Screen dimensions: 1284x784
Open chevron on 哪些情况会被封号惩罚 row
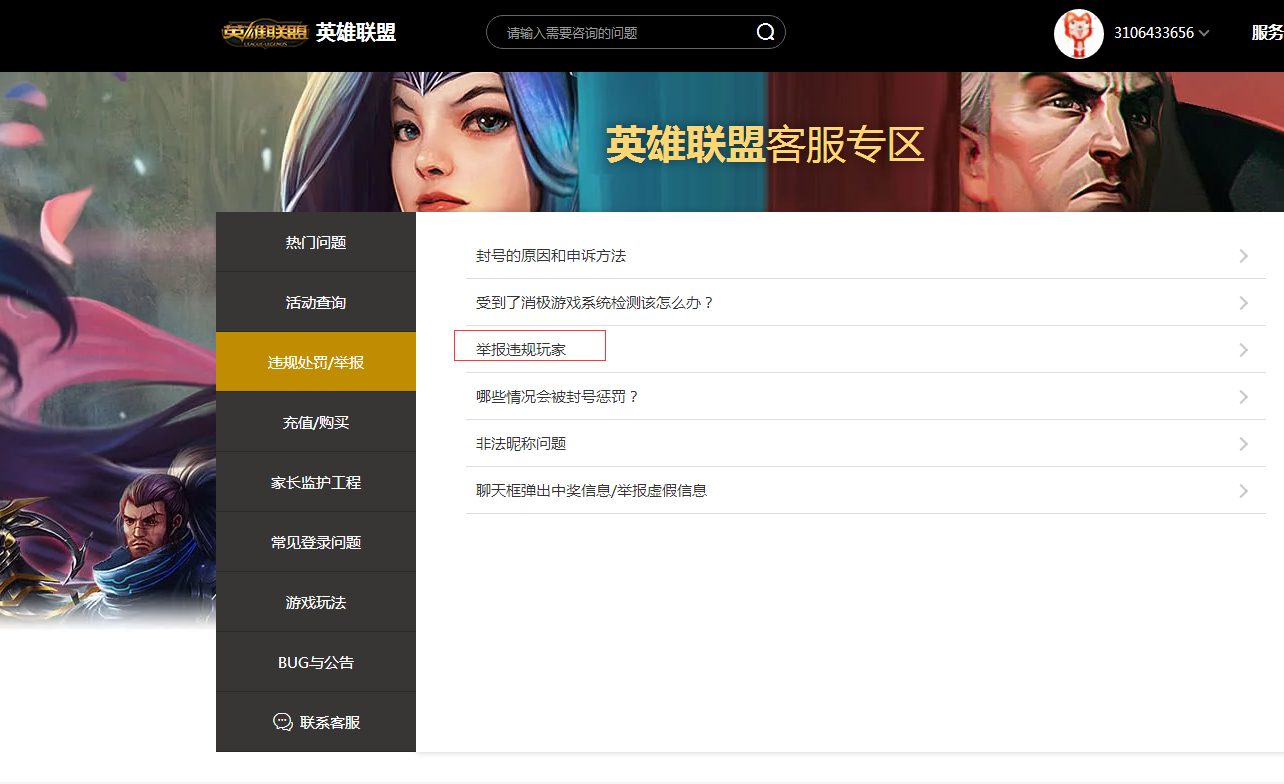point(1244,397)
